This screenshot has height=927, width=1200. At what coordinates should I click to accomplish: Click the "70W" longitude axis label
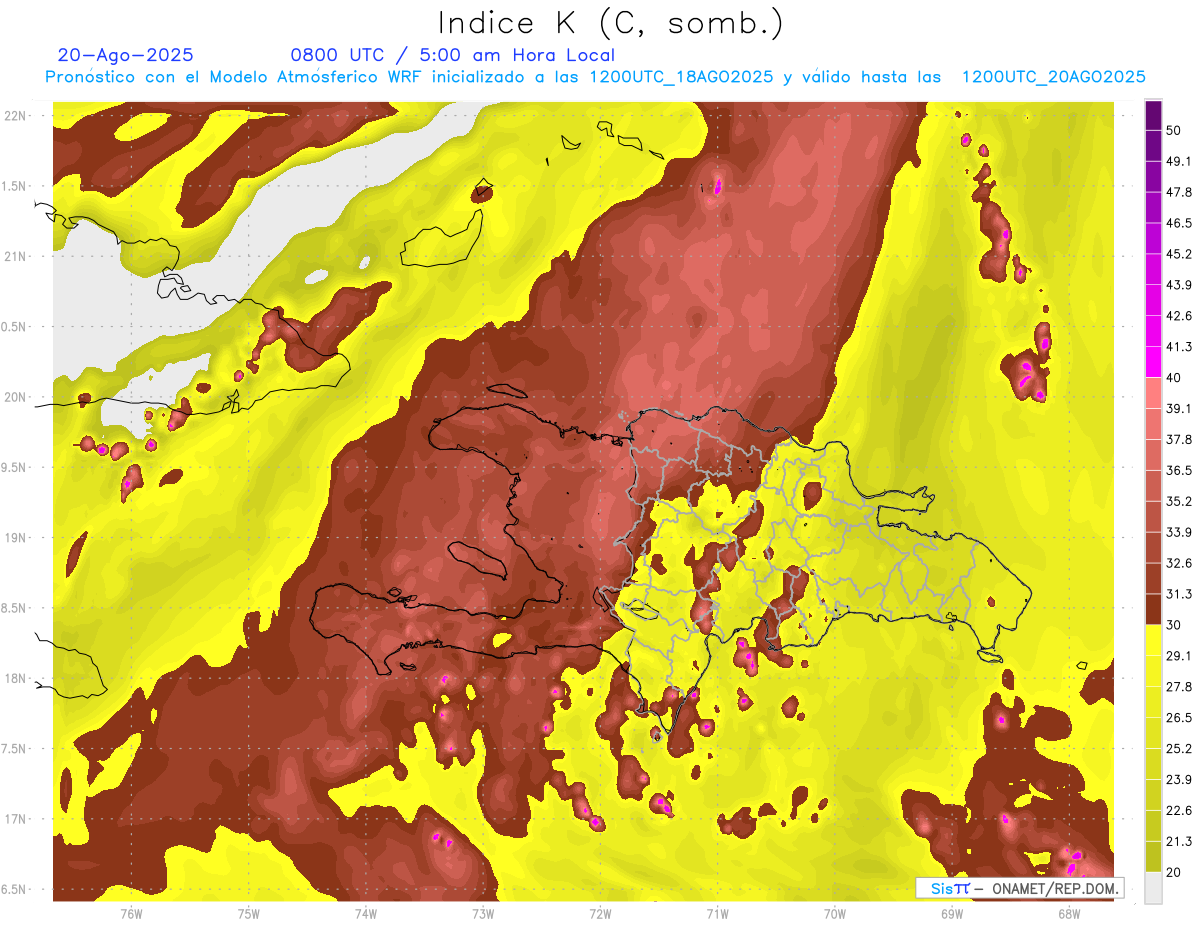[834, 914]
